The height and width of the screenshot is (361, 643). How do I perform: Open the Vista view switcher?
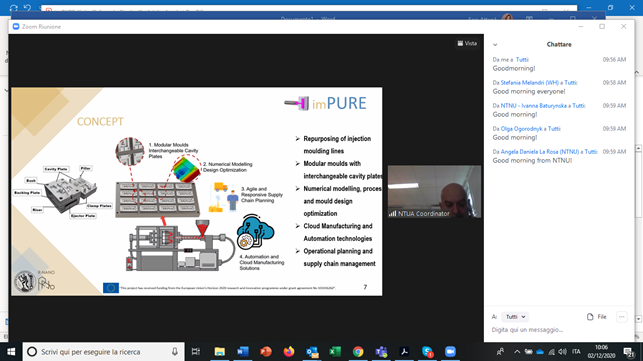(x=467, y=43)
